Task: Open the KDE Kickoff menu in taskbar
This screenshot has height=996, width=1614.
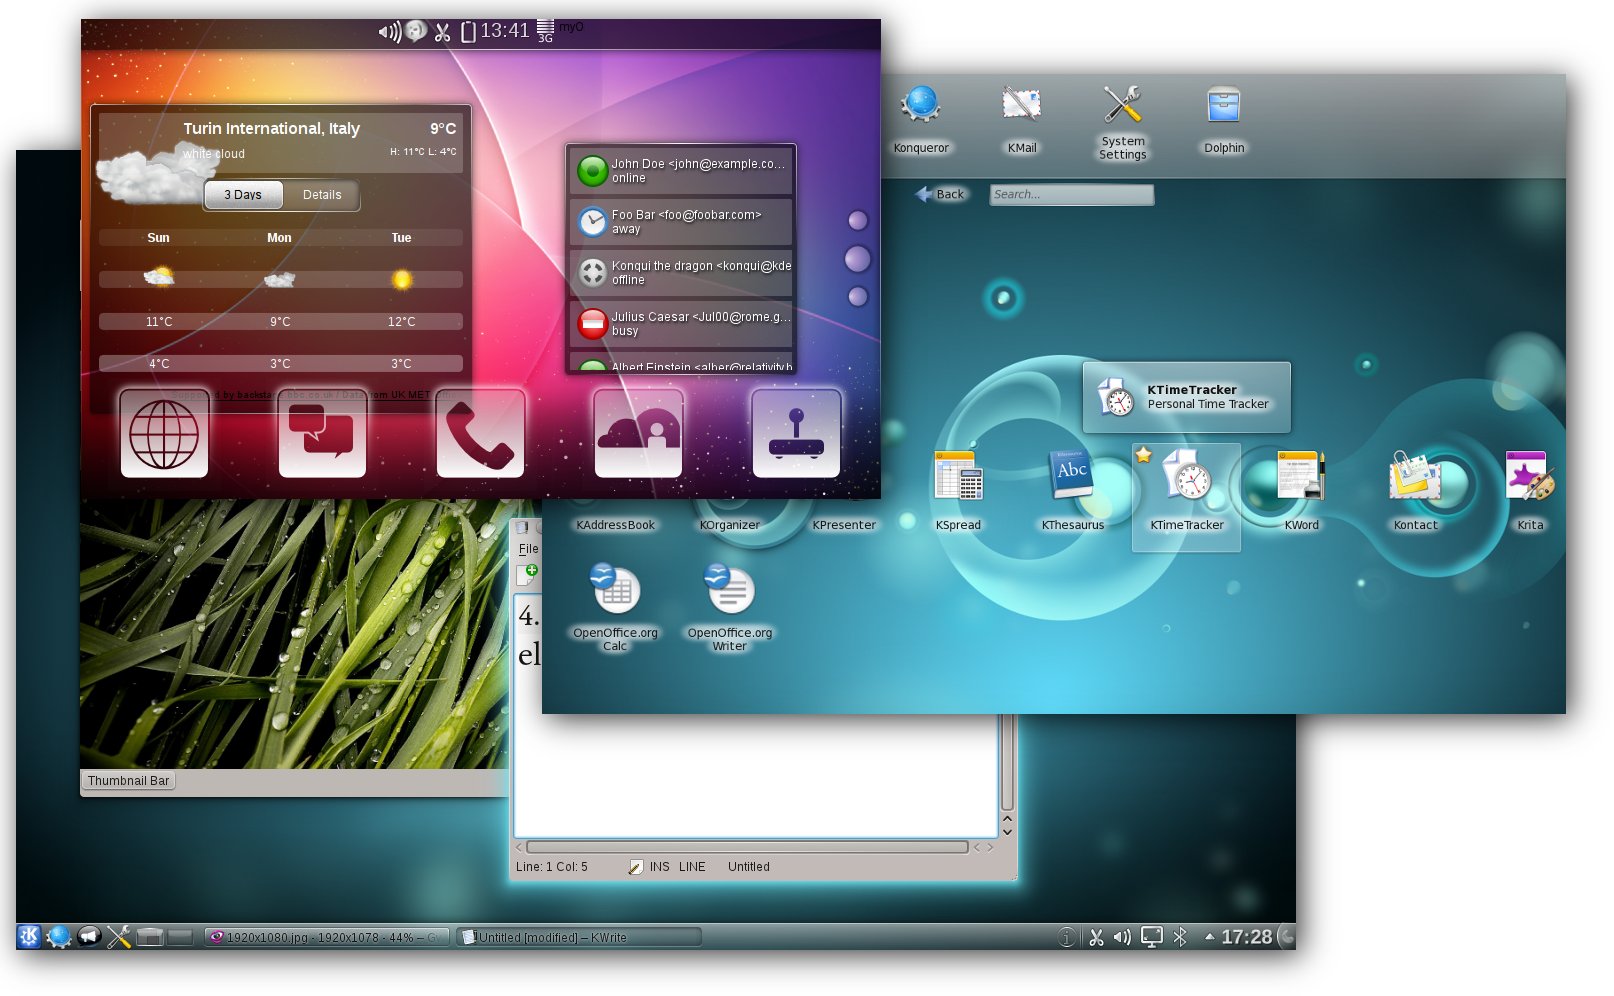Action: click(29, 936)
